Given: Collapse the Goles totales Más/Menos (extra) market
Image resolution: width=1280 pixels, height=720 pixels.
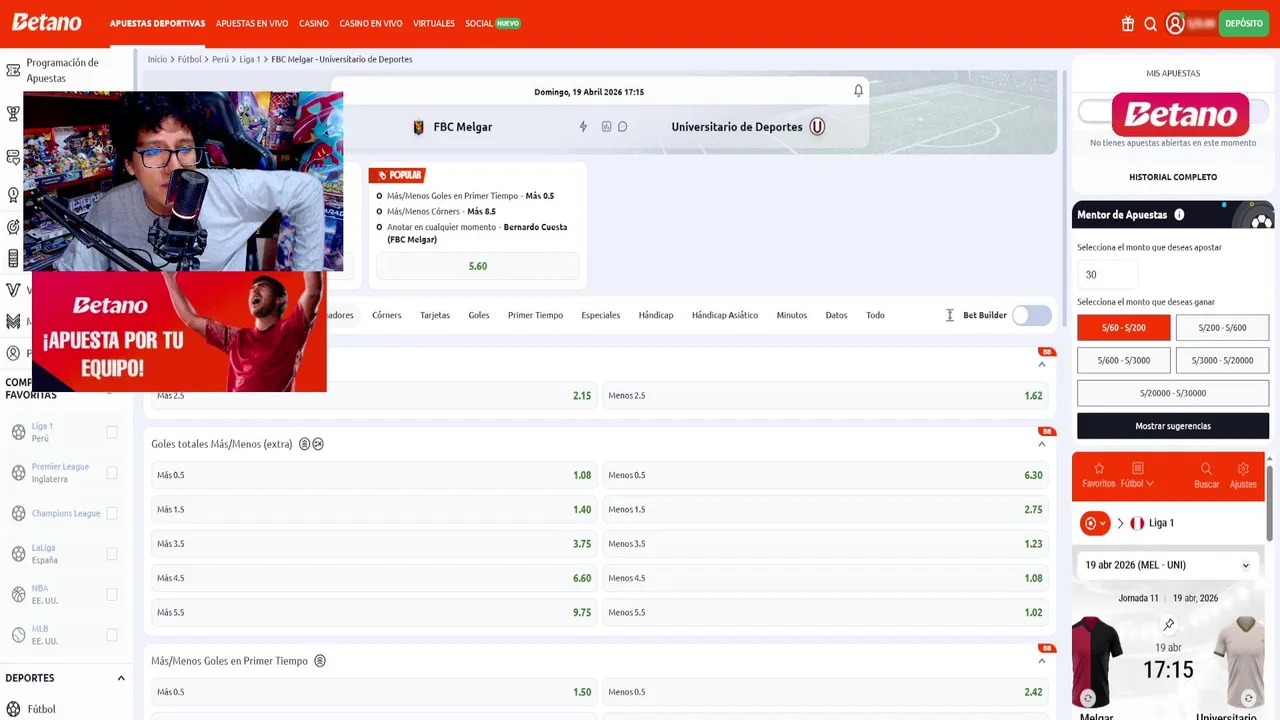Looking at the screenshot, I should click(1041, 444).
